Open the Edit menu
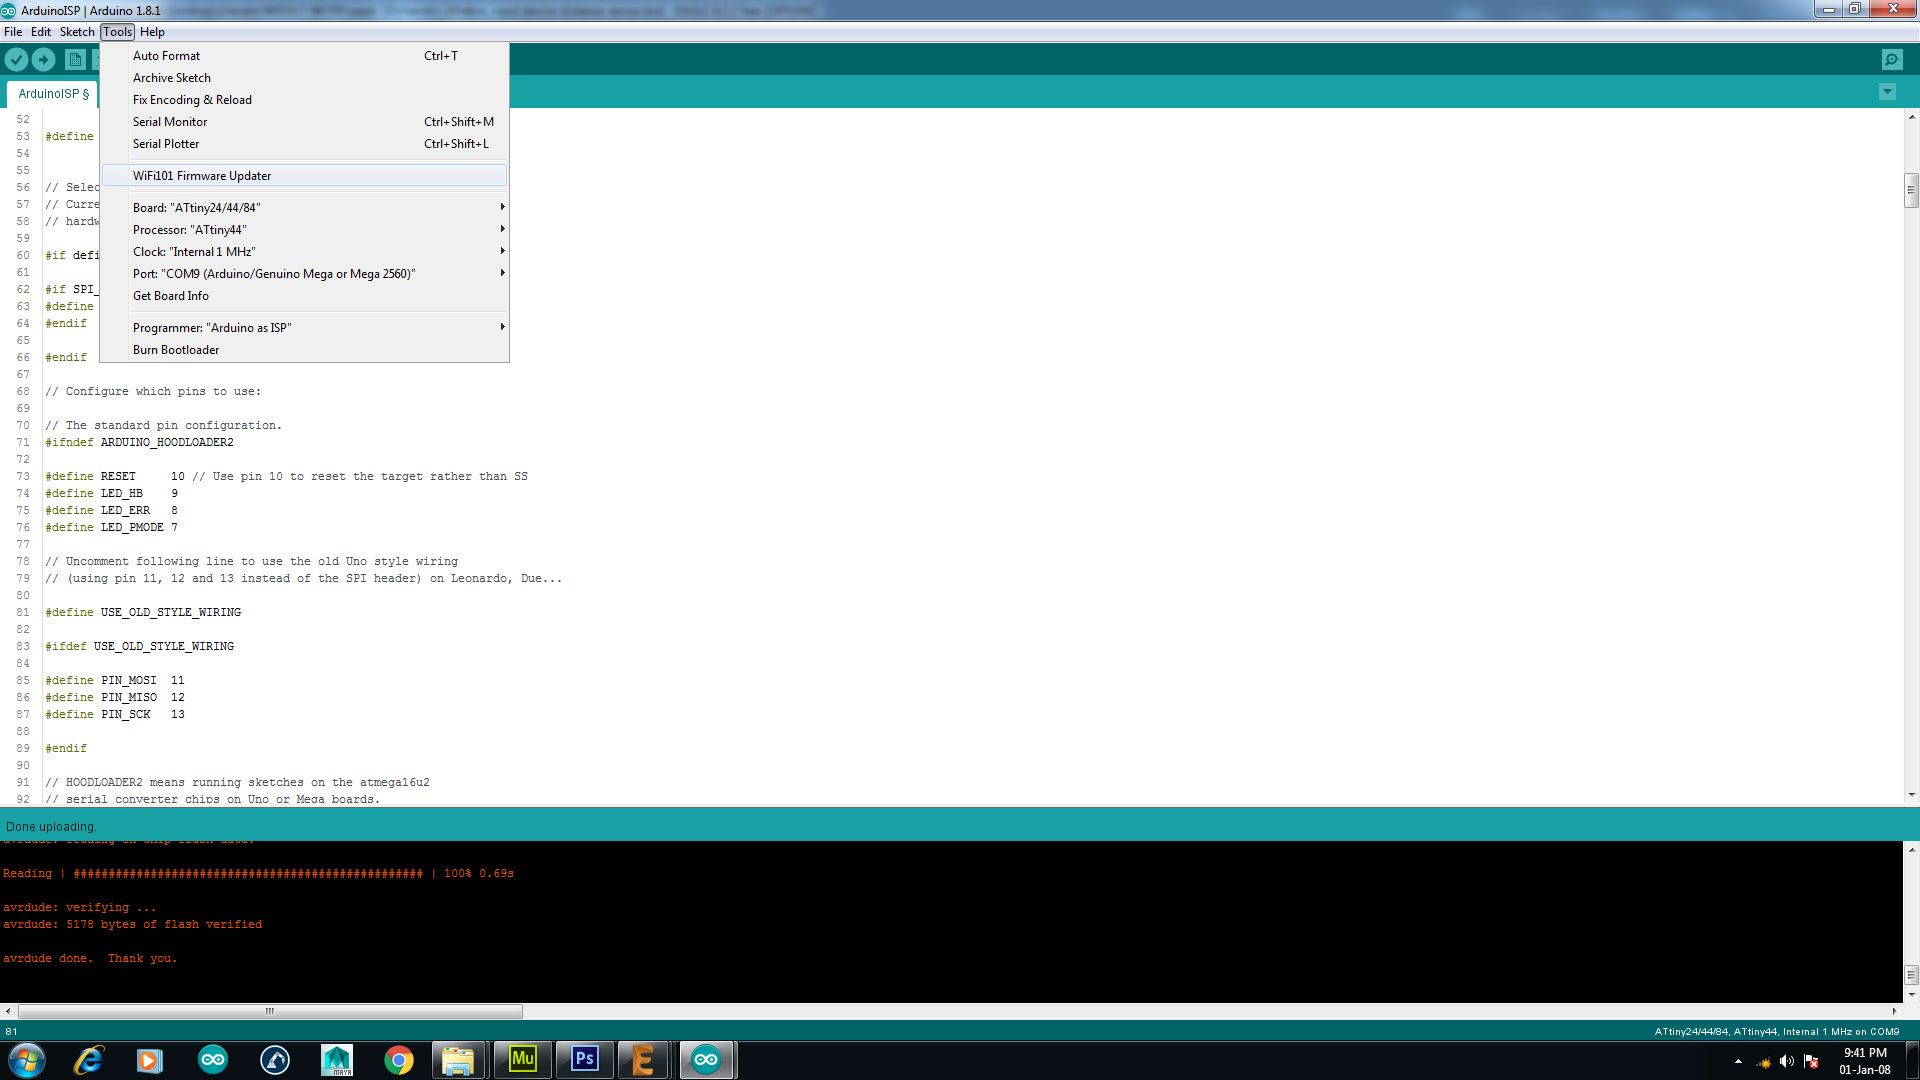 [41, 32]
